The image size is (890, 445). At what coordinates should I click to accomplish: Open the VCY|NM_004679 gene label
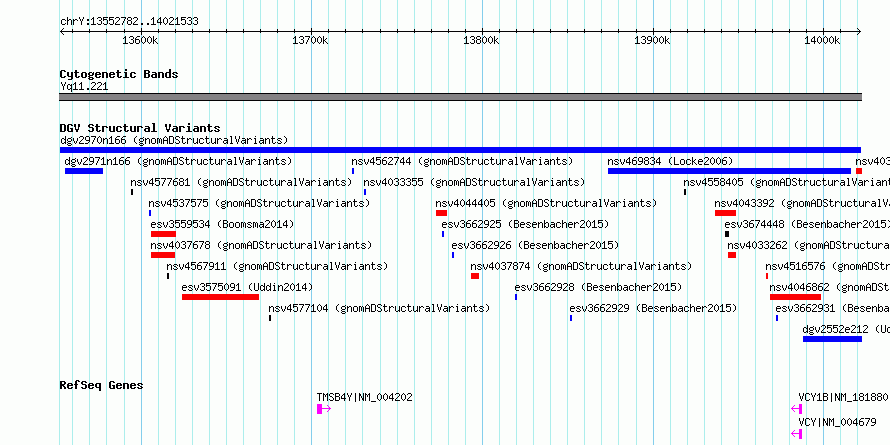pos(837,422)
